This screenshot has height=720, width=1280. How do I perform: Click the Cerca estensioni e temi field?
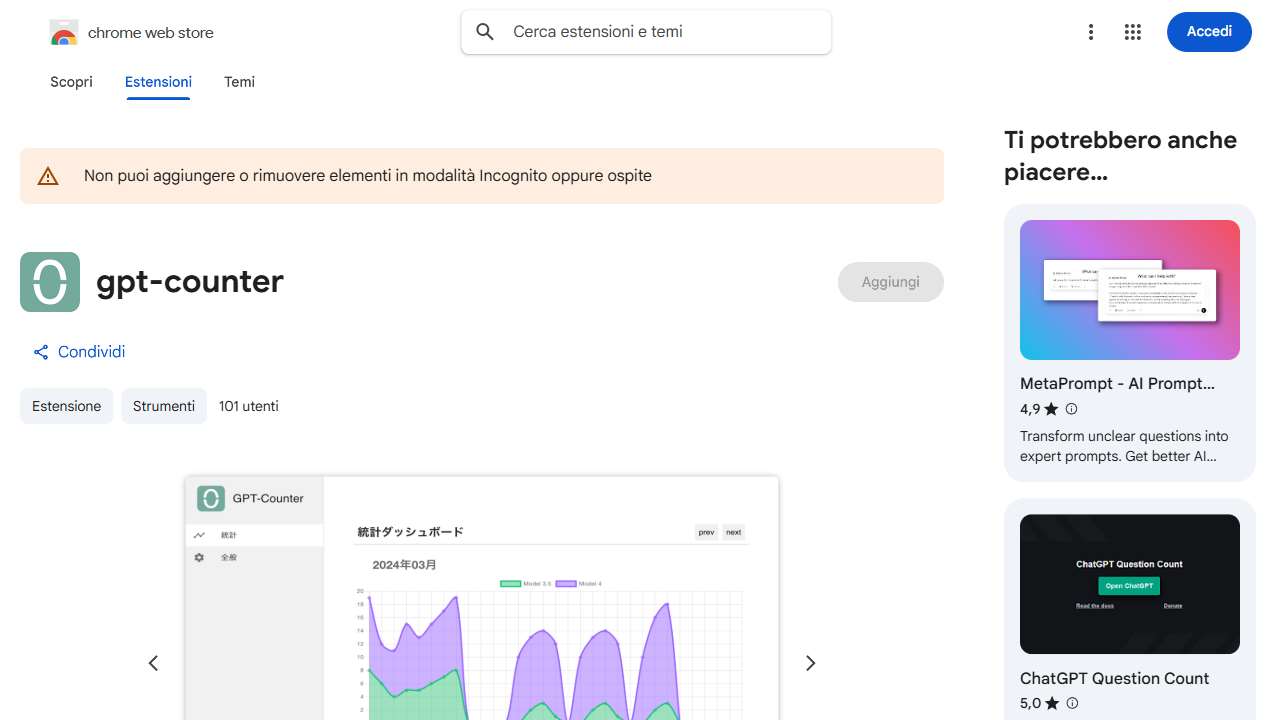(x=646, y=31)
